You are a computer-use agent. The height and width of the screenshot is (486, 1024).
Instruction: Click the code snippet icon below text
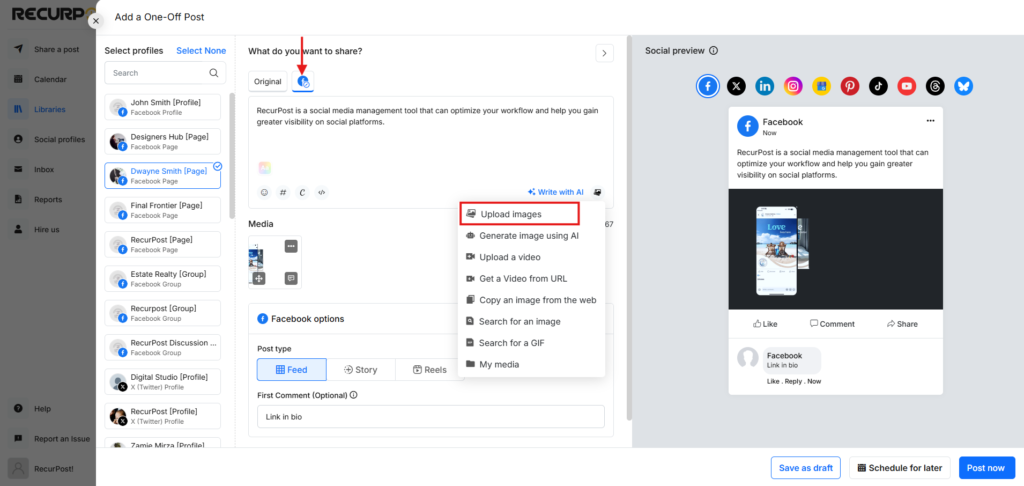(x=321, y=192)
